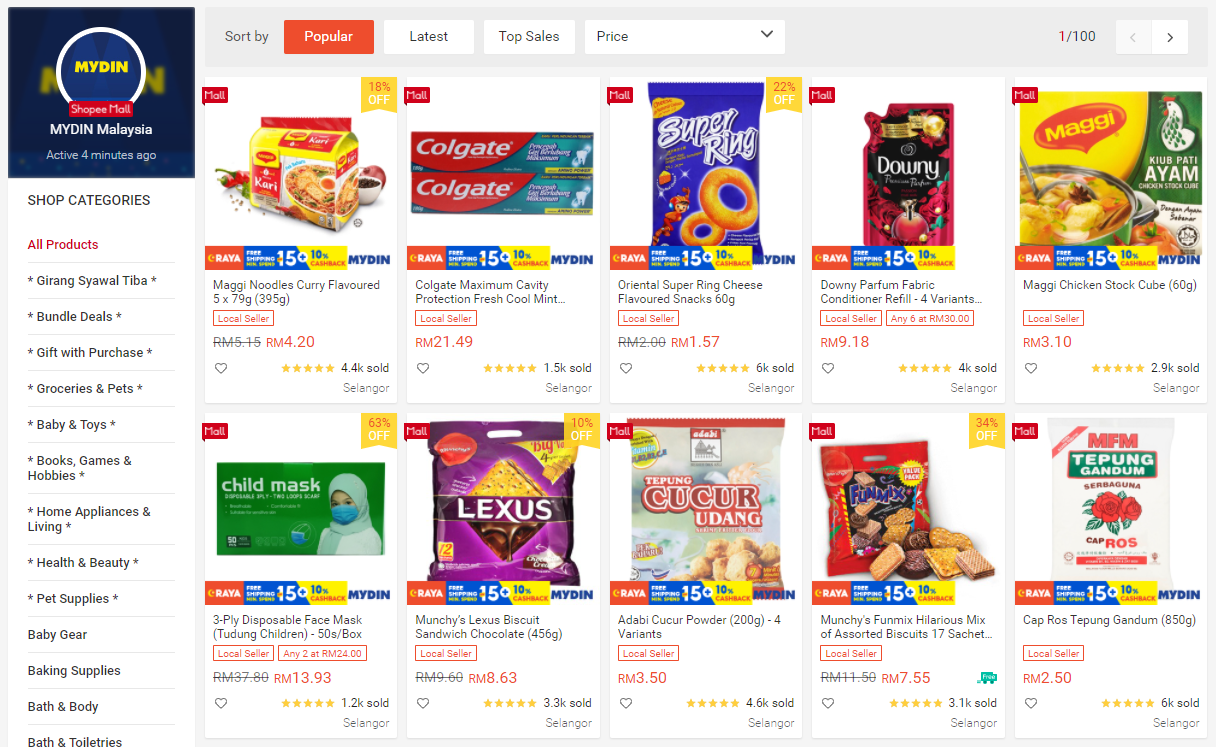The width and height of the screenshot is (1216, 747).
Task: Sort by Popular button
Action: 329,37
